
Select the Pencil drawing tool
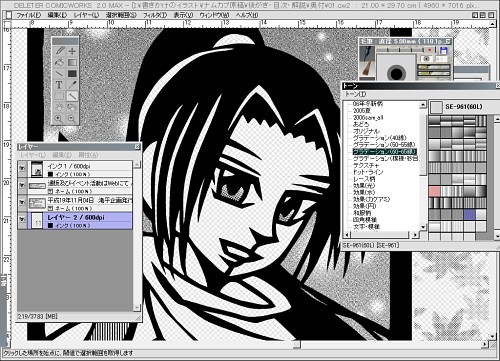tap(59, 51)
